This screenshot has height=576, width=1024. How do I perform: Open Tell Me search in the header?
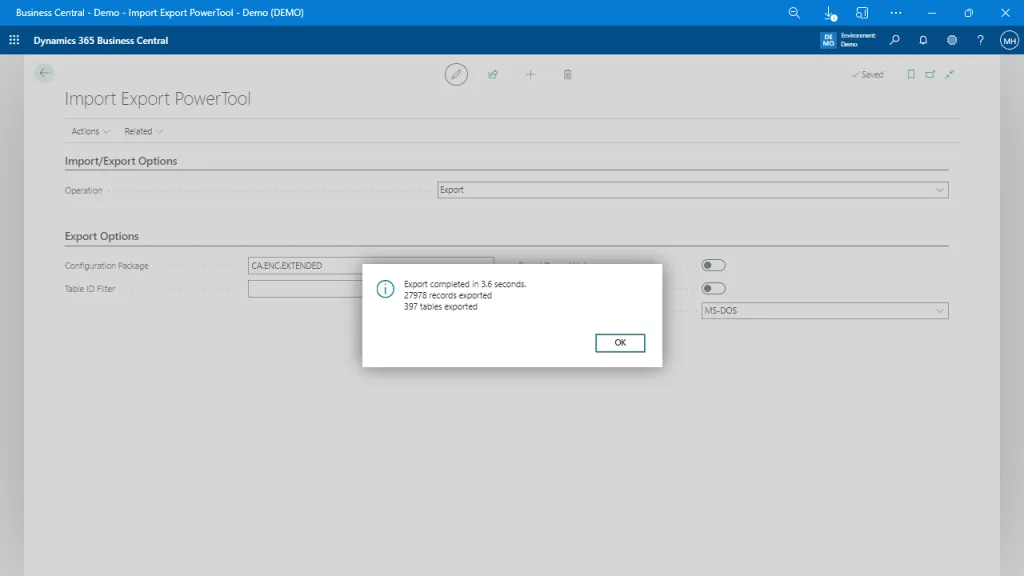point(894,40)
